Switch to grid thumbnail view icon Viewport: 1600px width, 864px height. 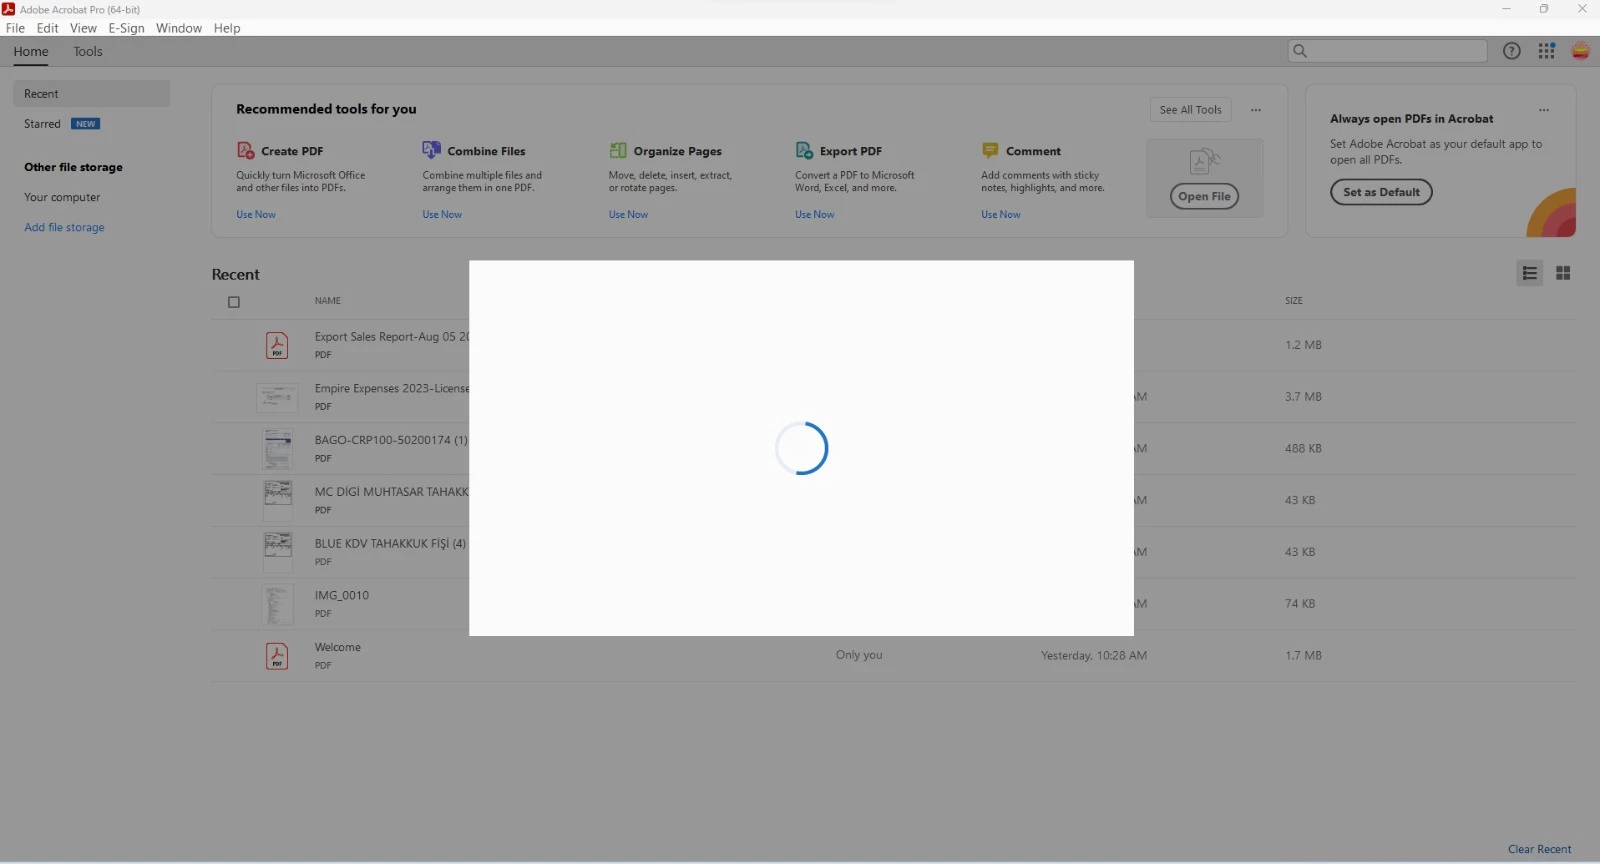(1563, 273)
